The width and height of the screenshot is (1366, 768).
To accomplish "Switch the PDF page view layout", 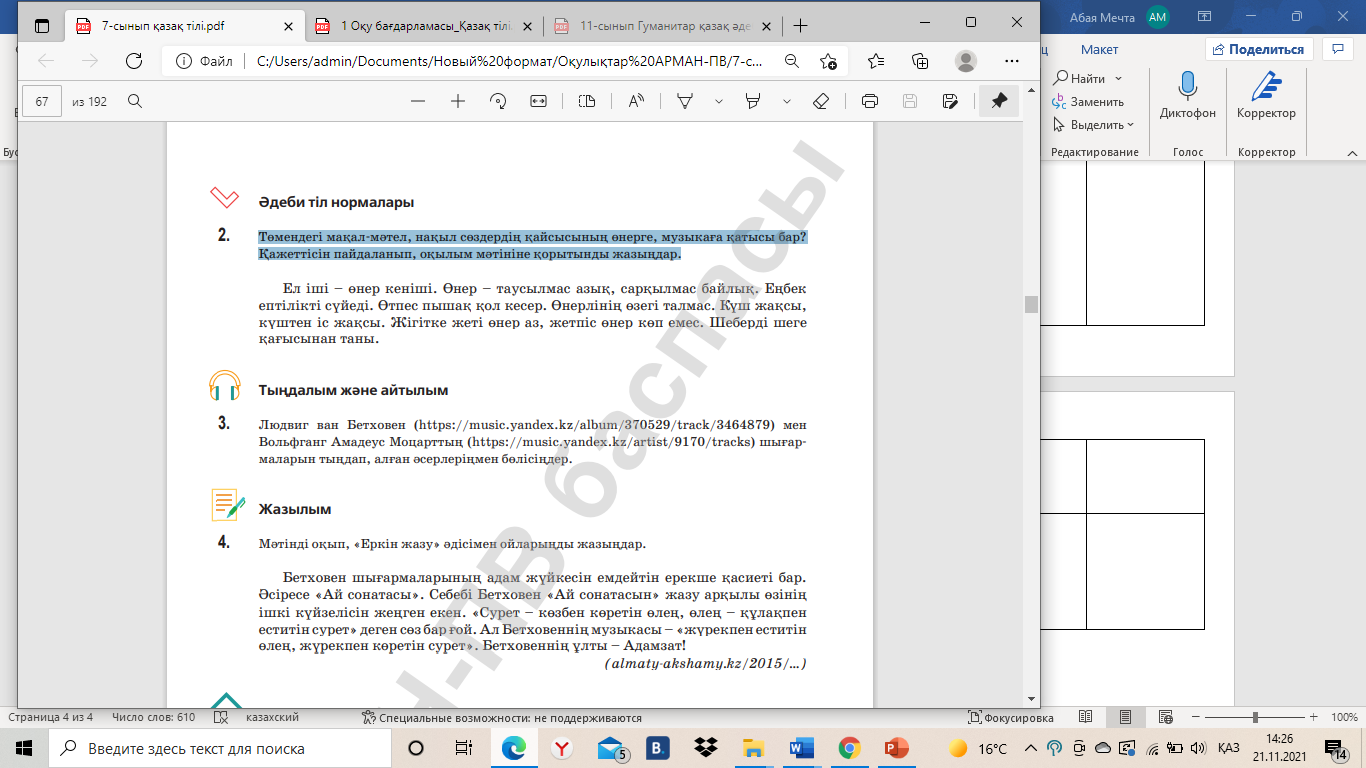I will point(587,101).
